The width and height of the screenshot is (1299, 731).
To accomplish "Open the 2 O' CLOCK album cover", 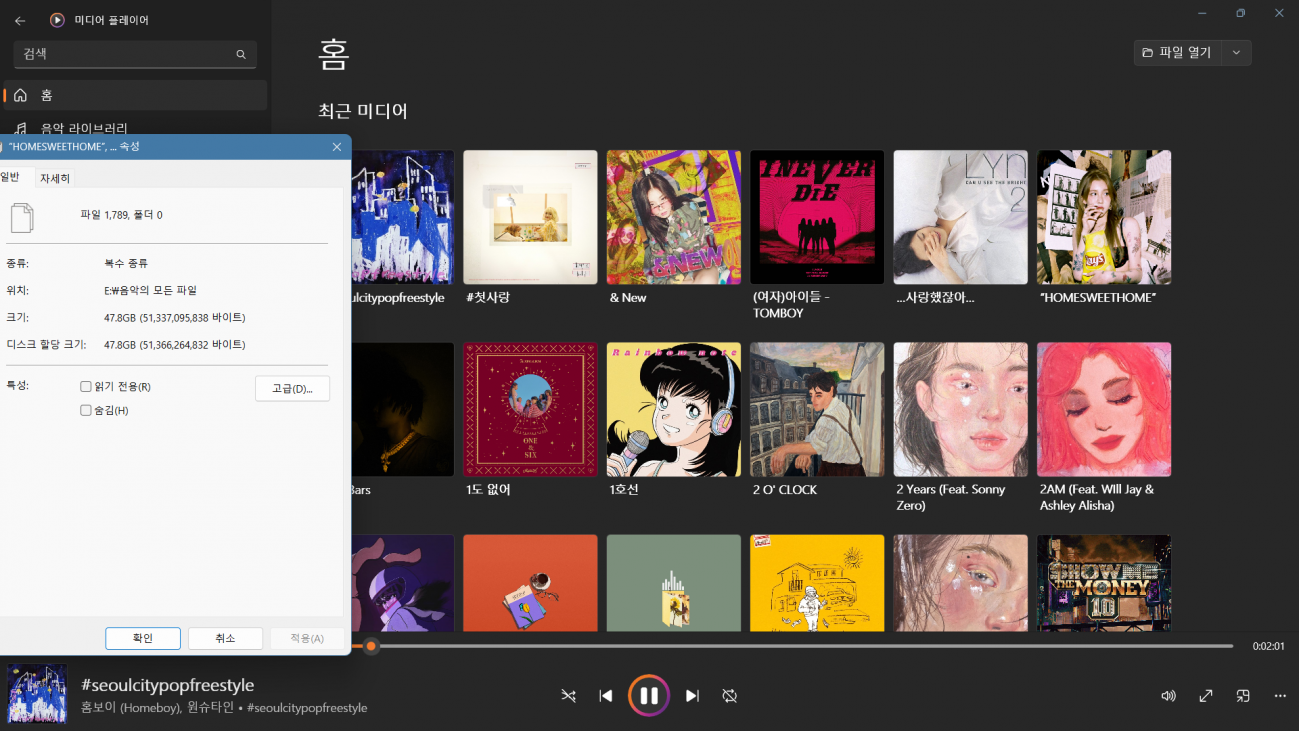I will pos(817,409).
